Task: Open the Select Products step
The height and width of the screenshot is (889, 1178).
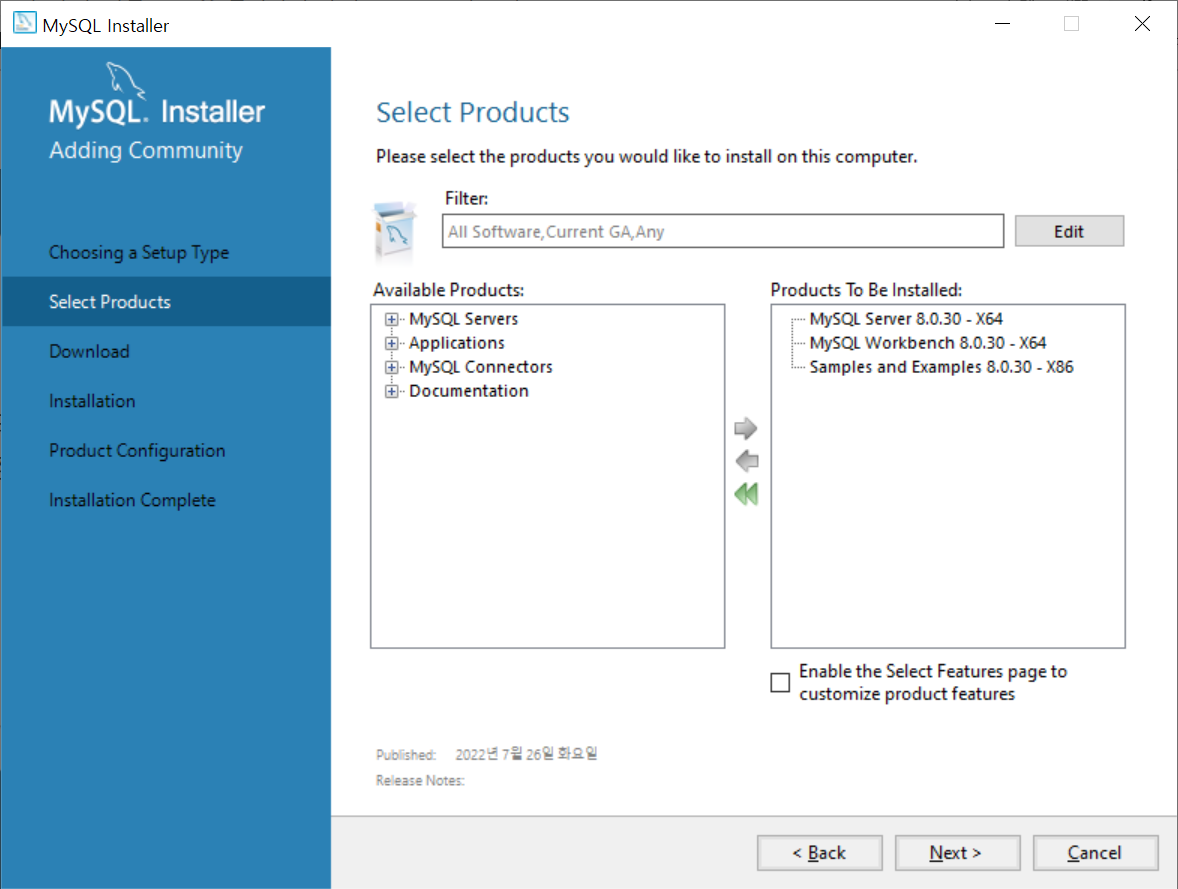Action: pyautogui.click(x=166, y=301)
